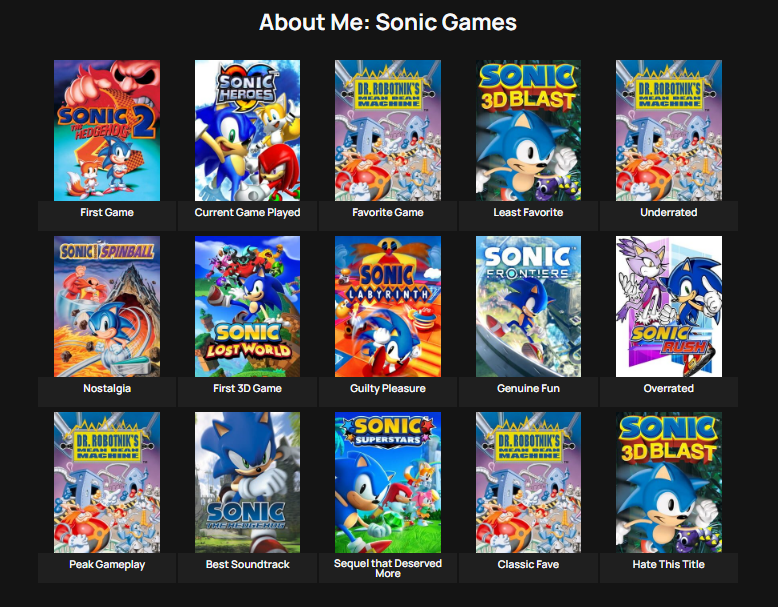Open the Sonic Frontiers cover

click(x=528, y=306)
